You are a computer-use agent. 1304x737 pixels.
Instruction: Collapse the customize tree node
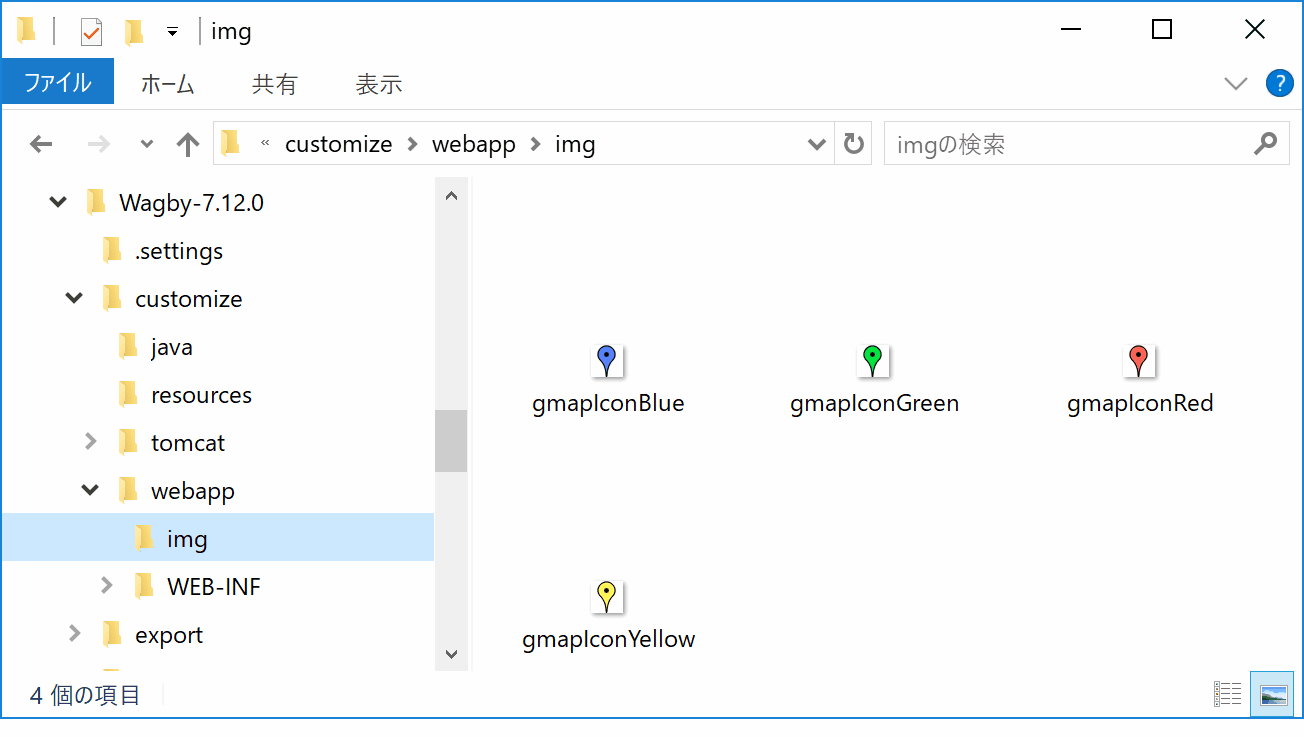(74, 298)
